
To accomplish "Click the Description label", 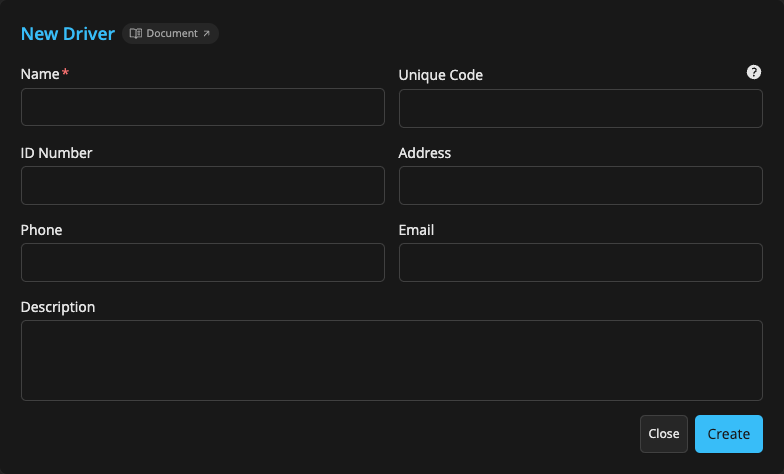I will point(58,307).
